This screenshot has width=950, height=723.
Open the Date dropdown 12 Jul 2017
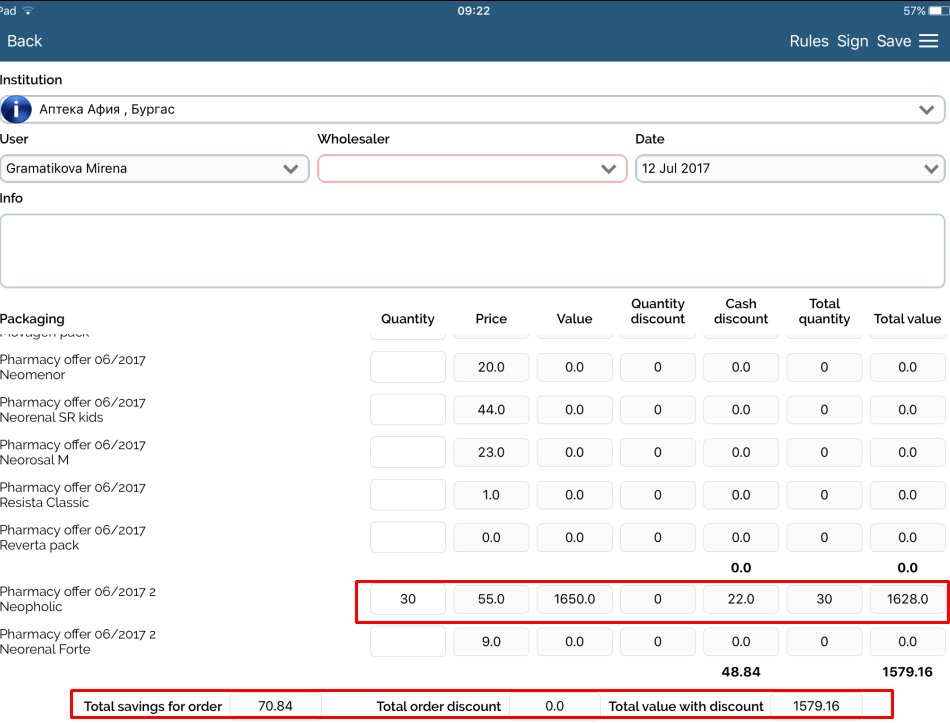789,169
